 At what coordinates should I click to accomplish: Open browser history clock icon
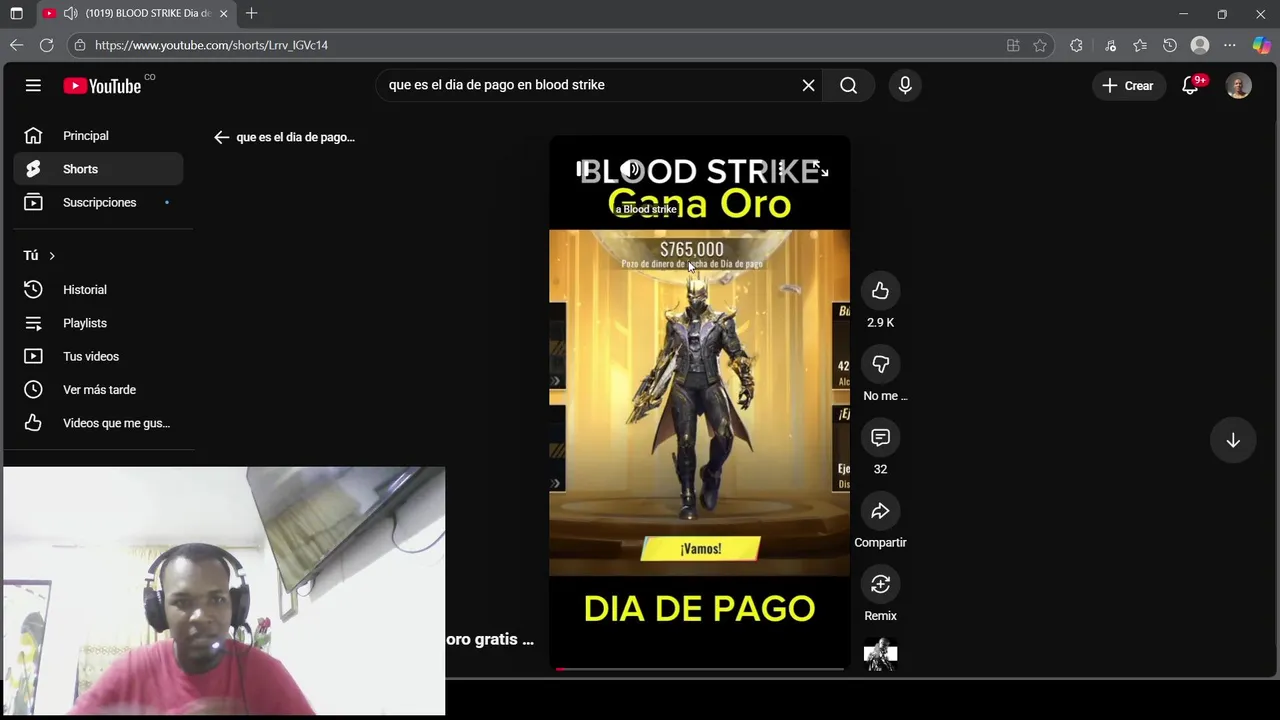1170,45
